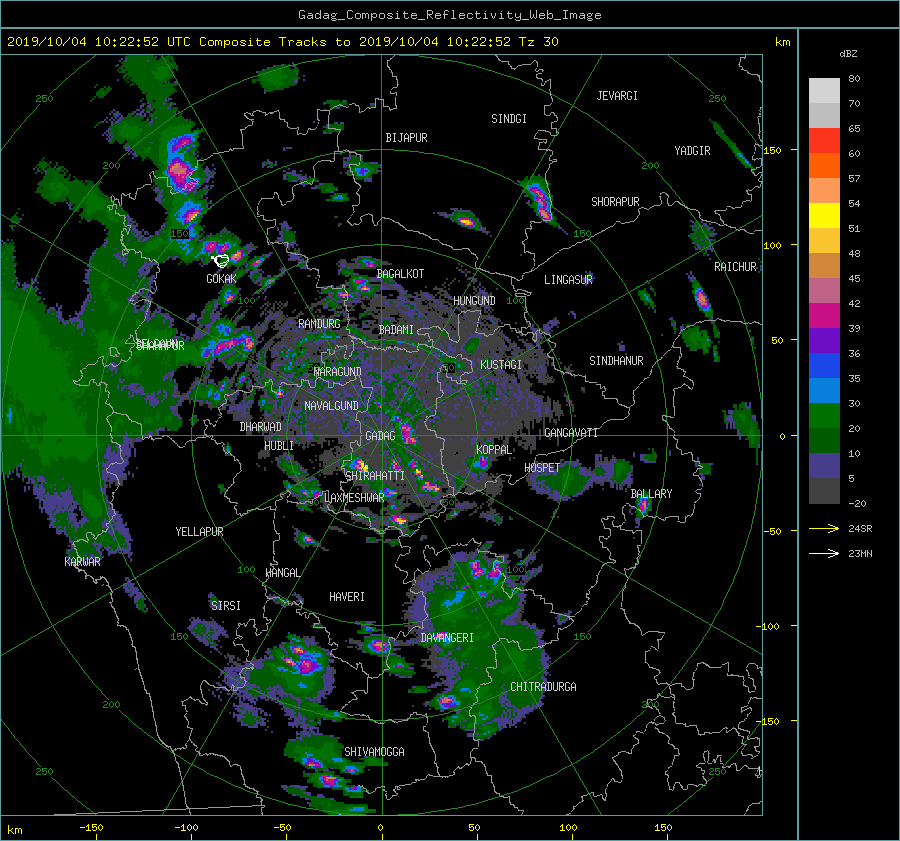Click the YADGIR city label
Screen dimensions: 900x841
pyautogui.click(x=692, y=151)
